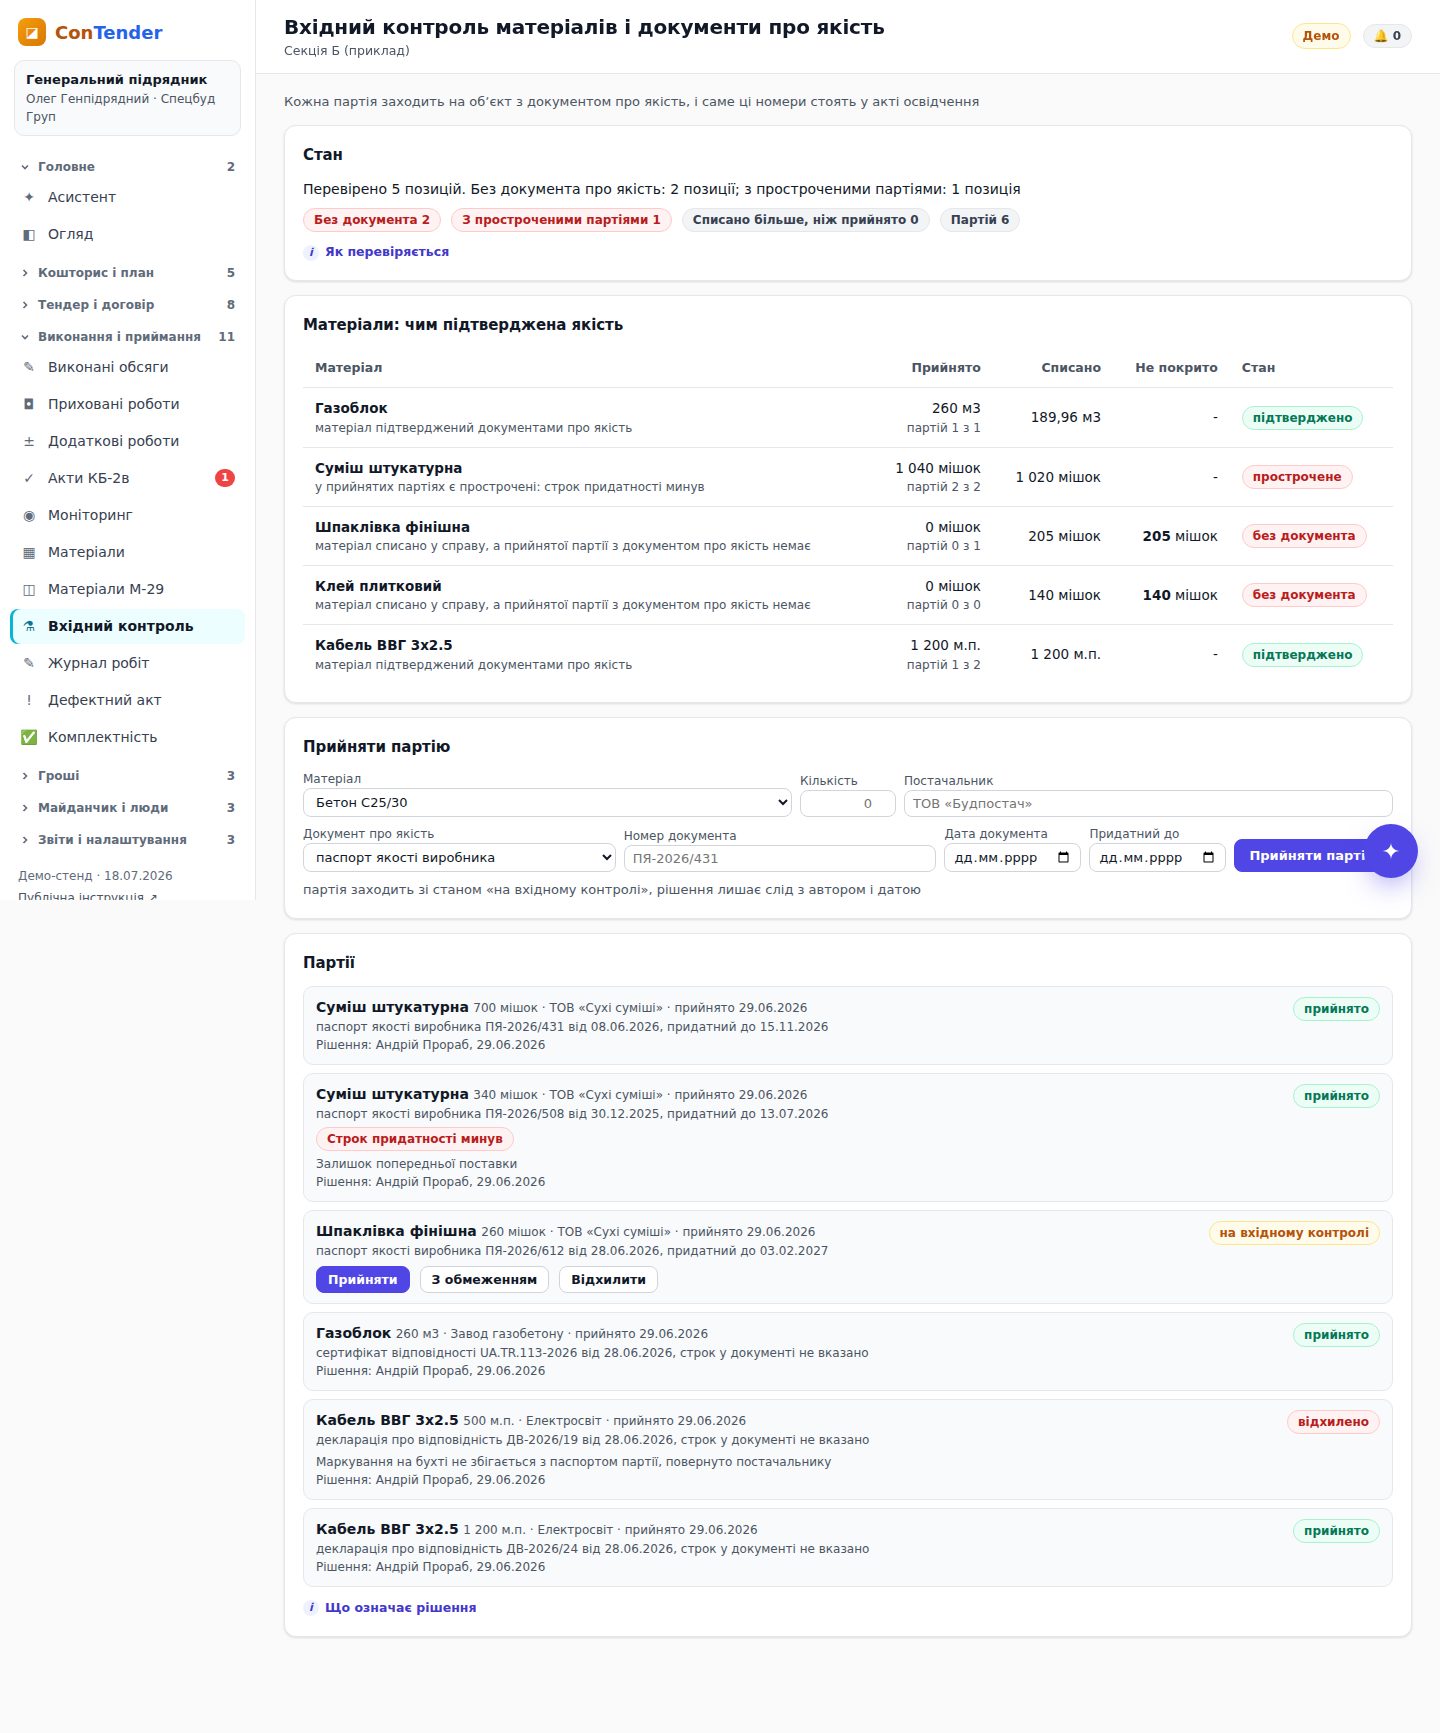The height and width of the screenshot is (1733, 1440).
Task: Click the Асистент sparkle icon in sidebar
Action: point(29,197)
